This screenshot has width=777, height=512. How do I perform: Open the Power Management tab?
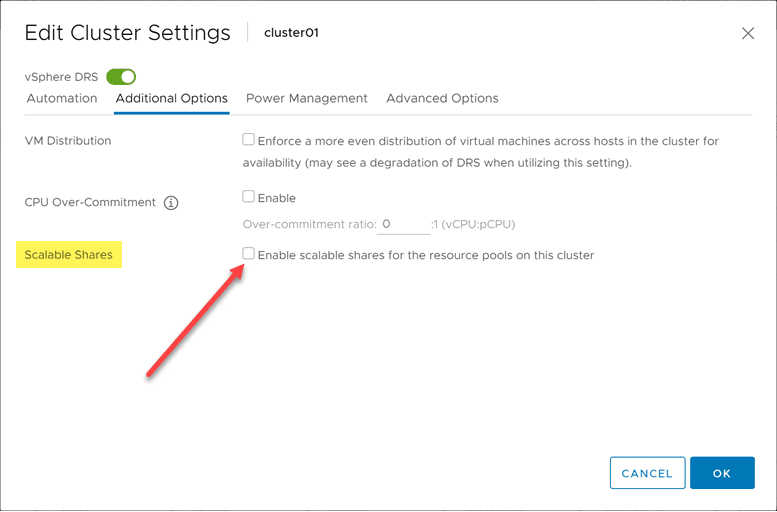coord(307,98)
